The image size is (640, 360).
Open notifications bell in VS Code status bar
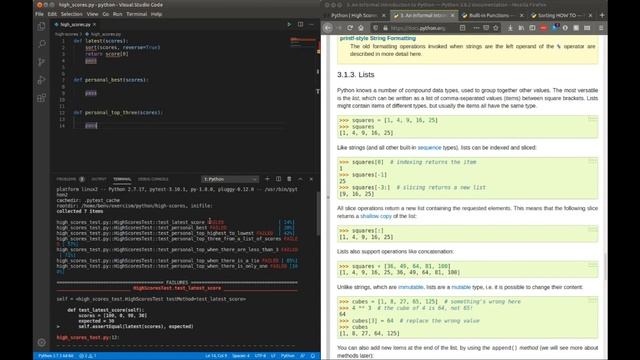tap(313, 356)
